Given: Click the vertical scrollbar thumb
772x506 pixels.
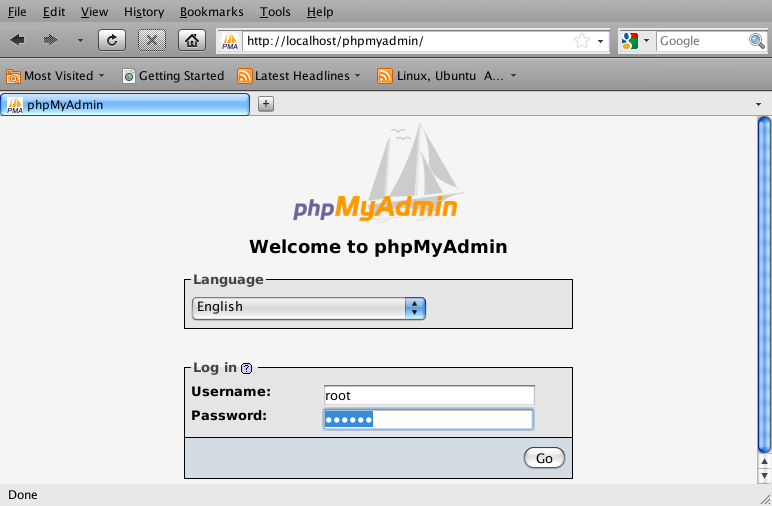Looking at the screenshot, I should coord(764,285).
